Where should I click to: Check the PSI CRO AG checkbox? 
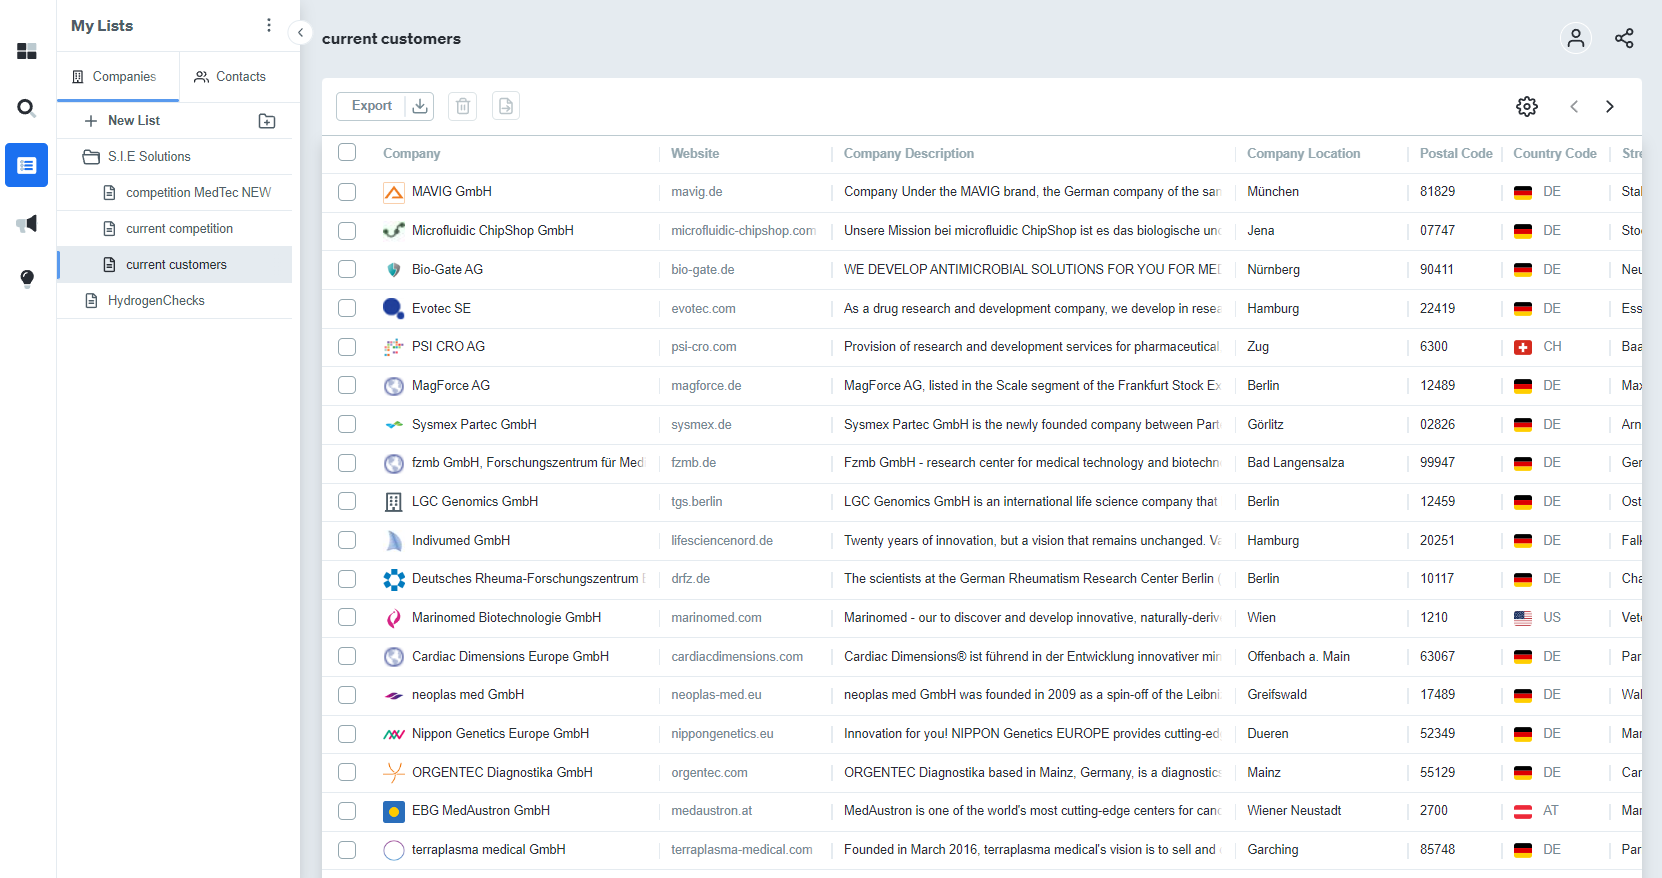[347, 347]
